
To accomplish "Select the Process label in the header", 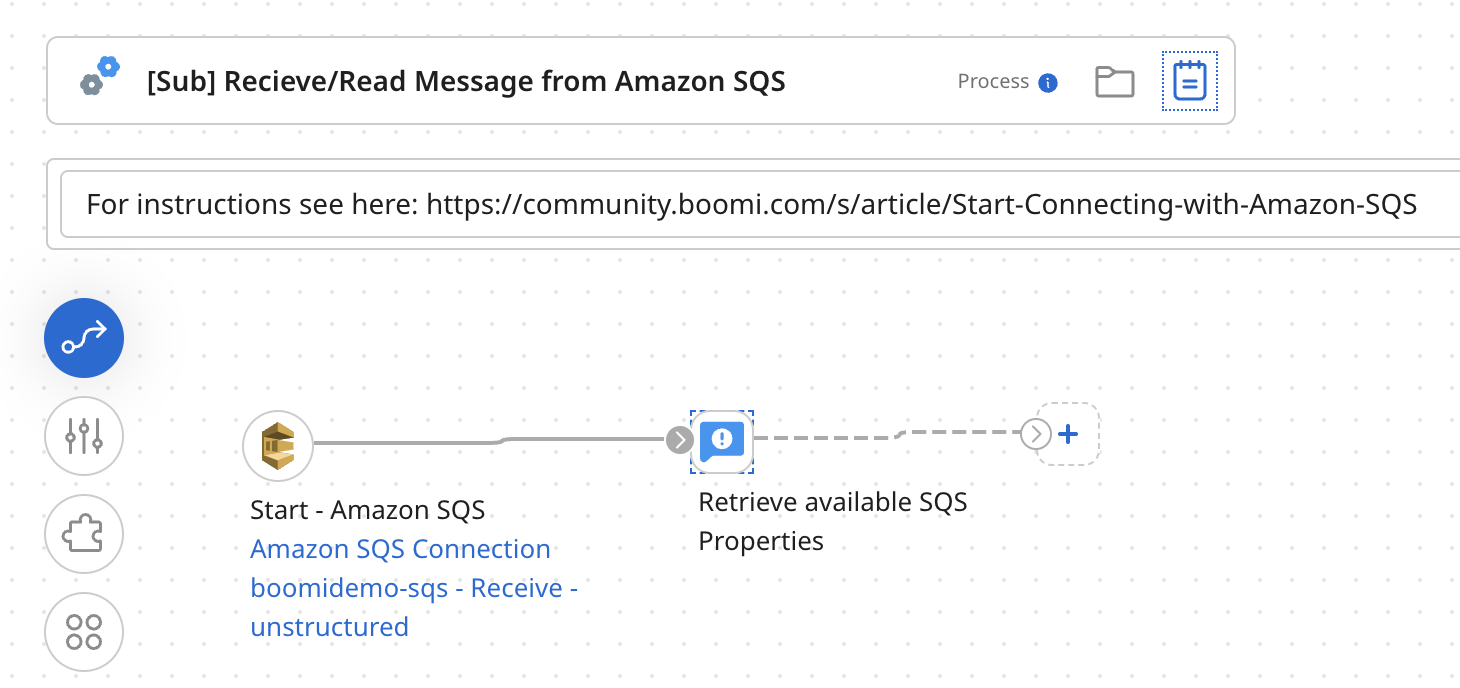I will 994,82.
